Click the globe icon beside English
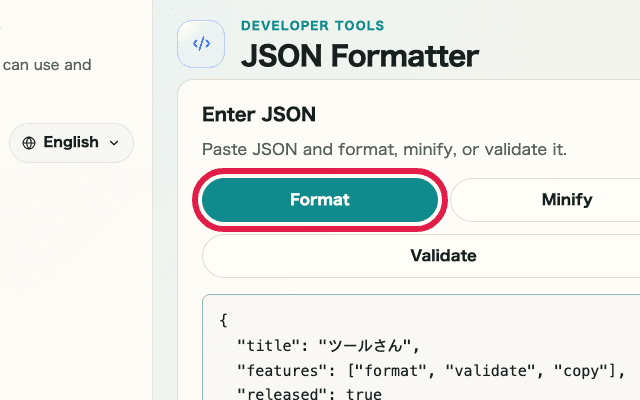Viewport: 640px width, 400px height. pos(29,143)
